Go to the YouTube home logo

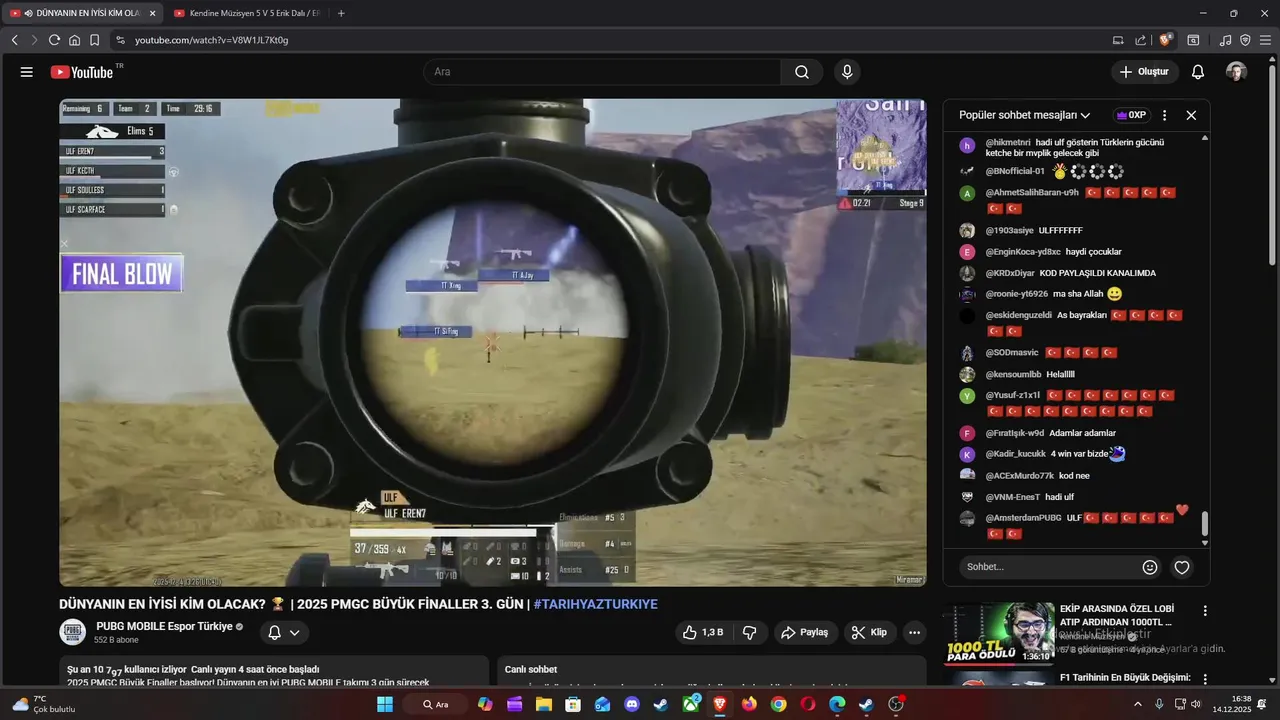tap(82, 72)
